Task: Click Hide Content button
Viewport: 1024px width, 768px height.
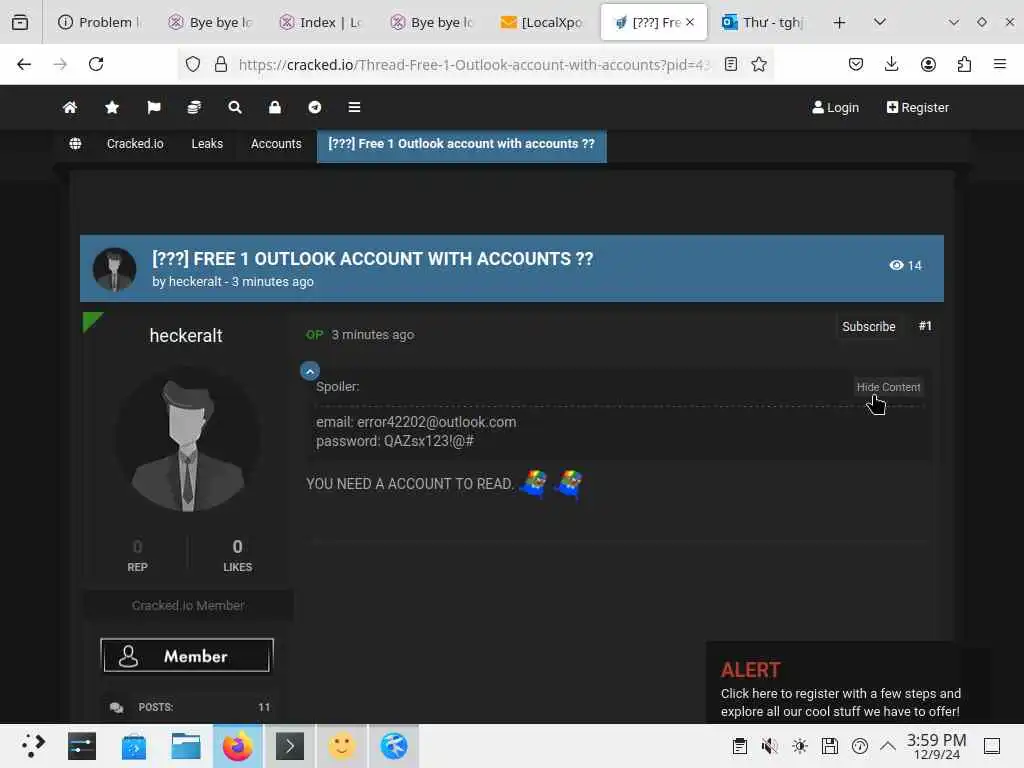Action: (x=888, y=387)
